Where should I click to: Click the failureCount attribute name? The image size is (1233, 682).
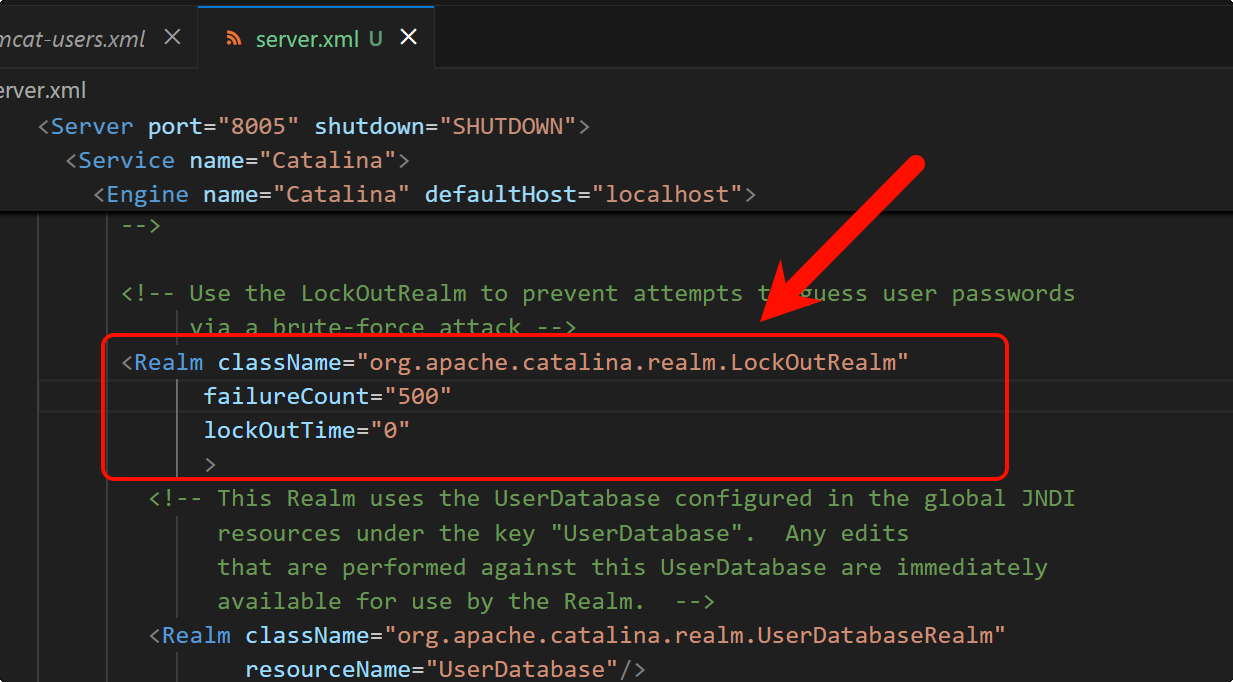(286, 396)
